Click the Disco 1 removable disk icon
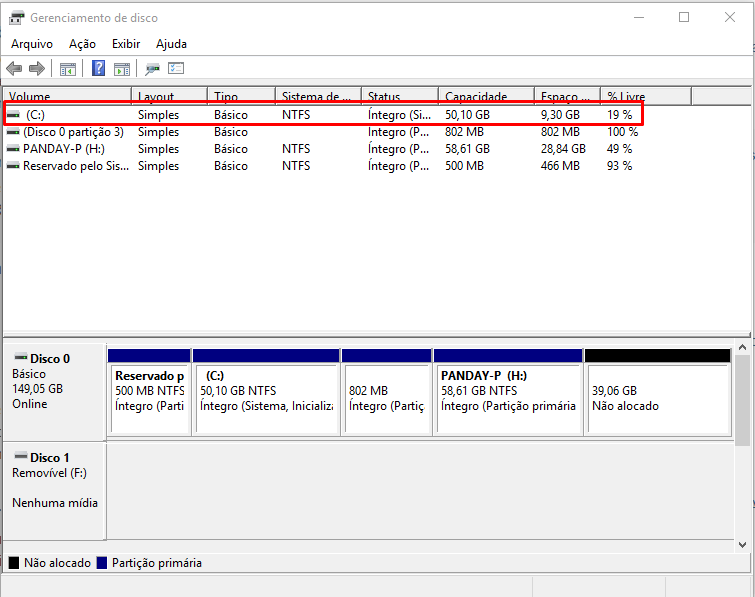755x597 pixels. 20,457
